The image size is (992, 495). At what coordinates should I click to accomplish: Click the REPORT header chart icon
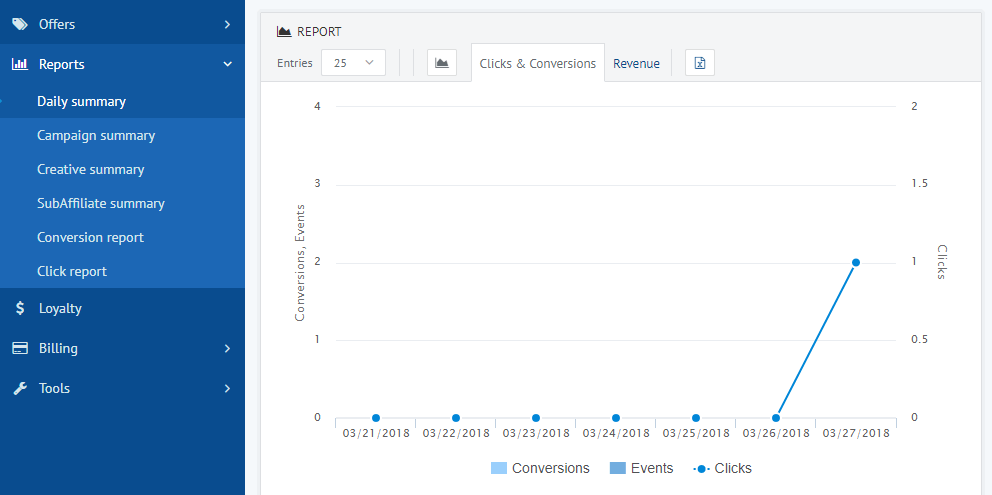[284, 32]
